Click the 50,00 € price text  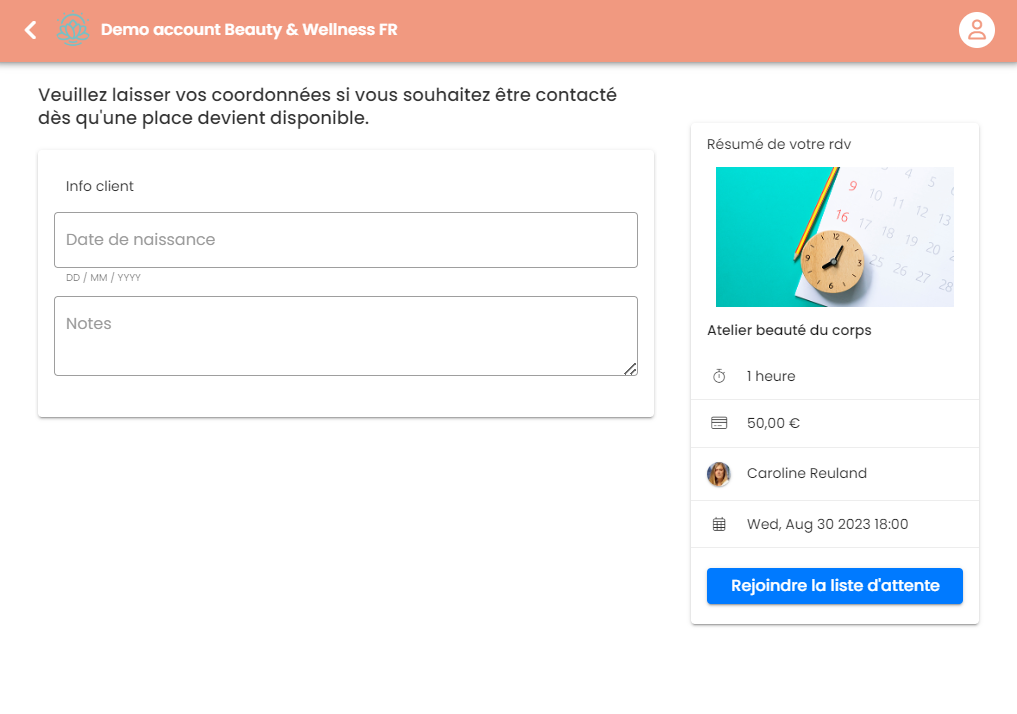click(773, 423)
